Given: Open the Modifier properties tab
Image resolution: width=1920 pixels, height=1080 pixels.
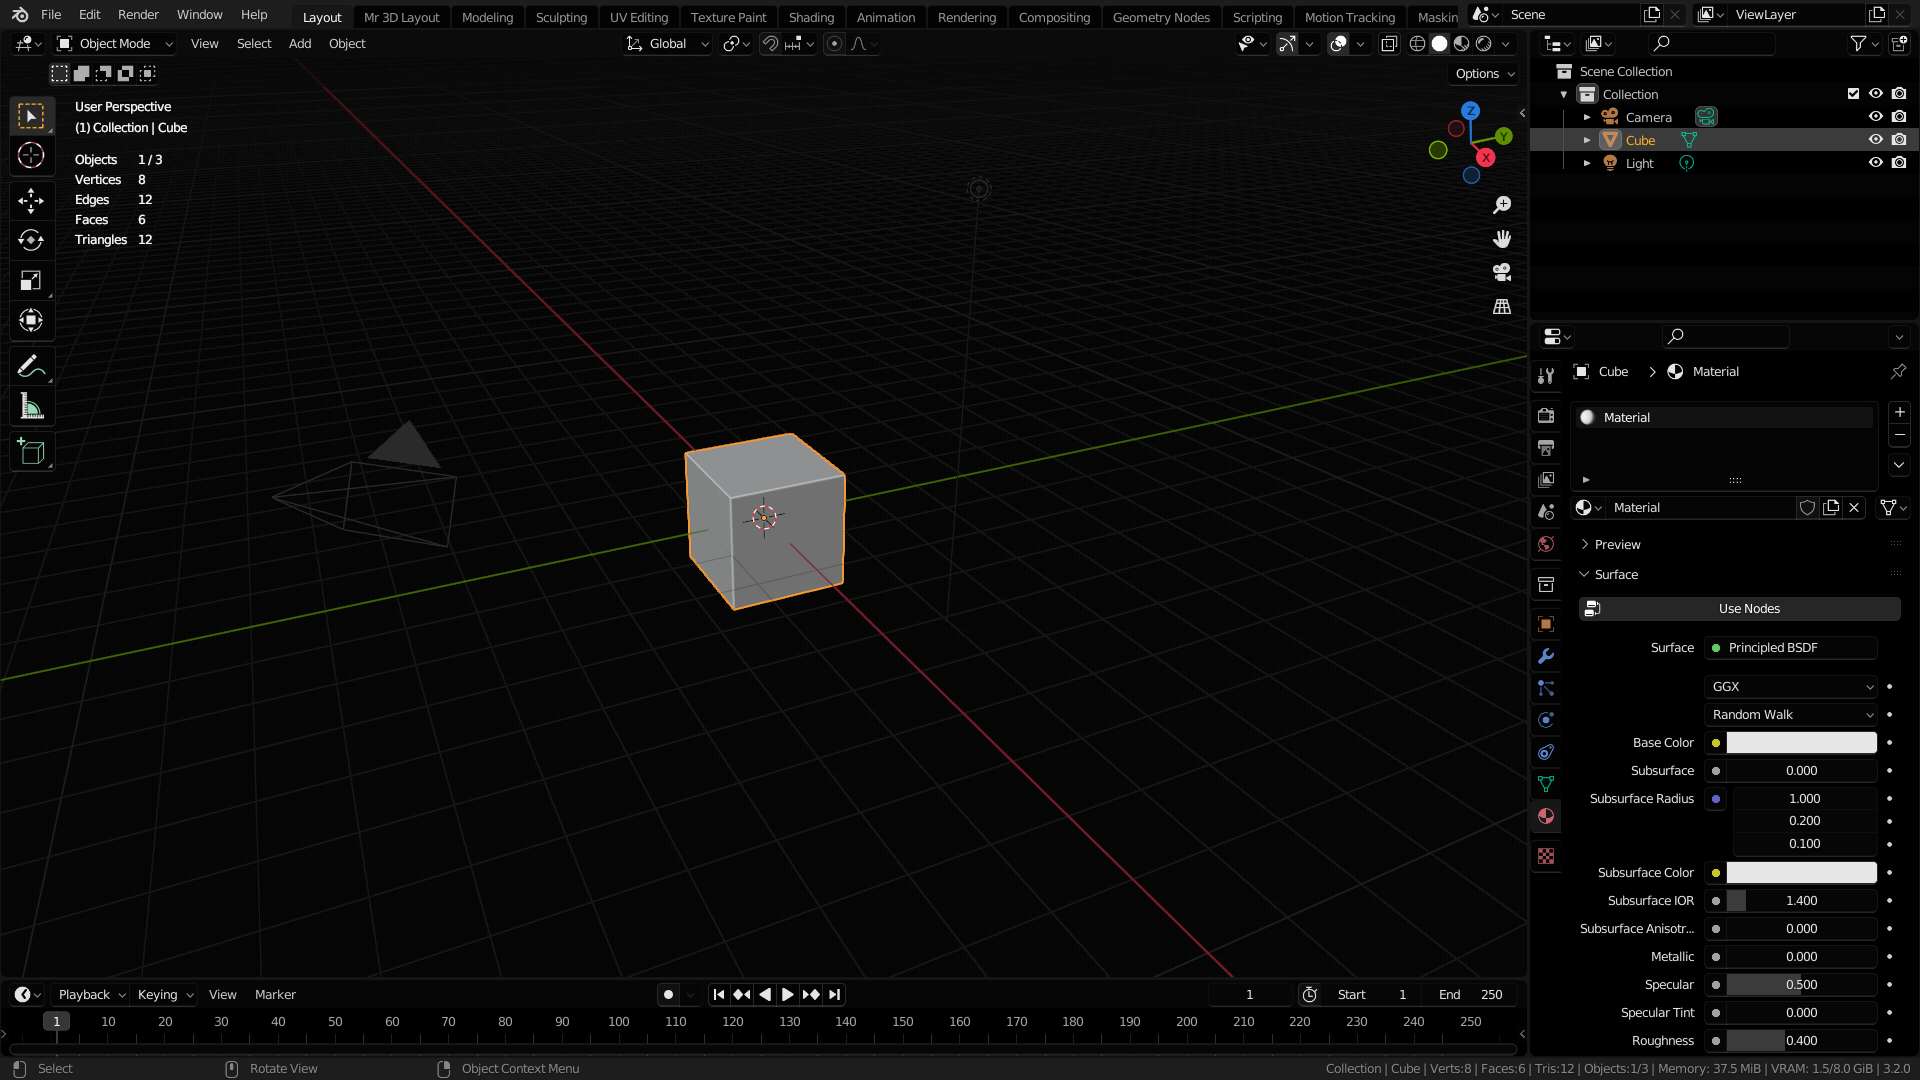Looking at the screenshot, I should 1546,656.
